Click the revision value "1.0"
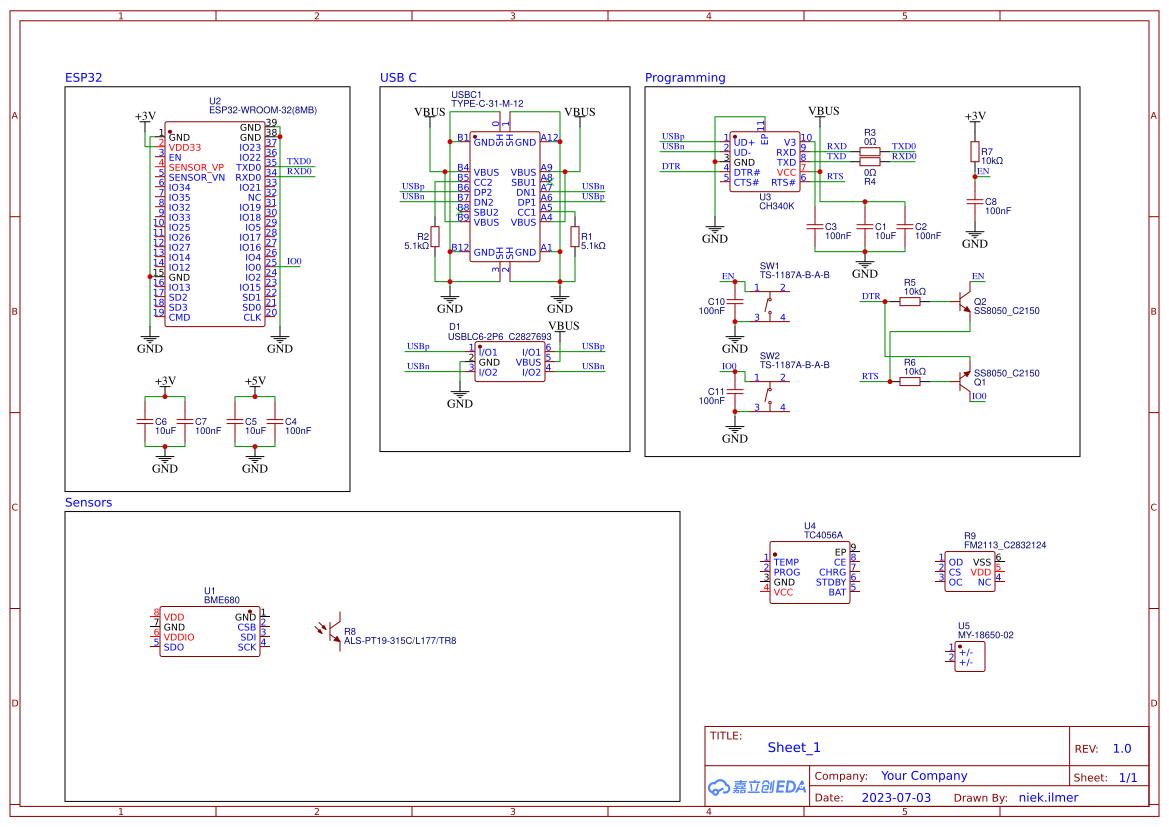Image resolution: width=1169 pixels, height=827 pixels. [1122, 749]
